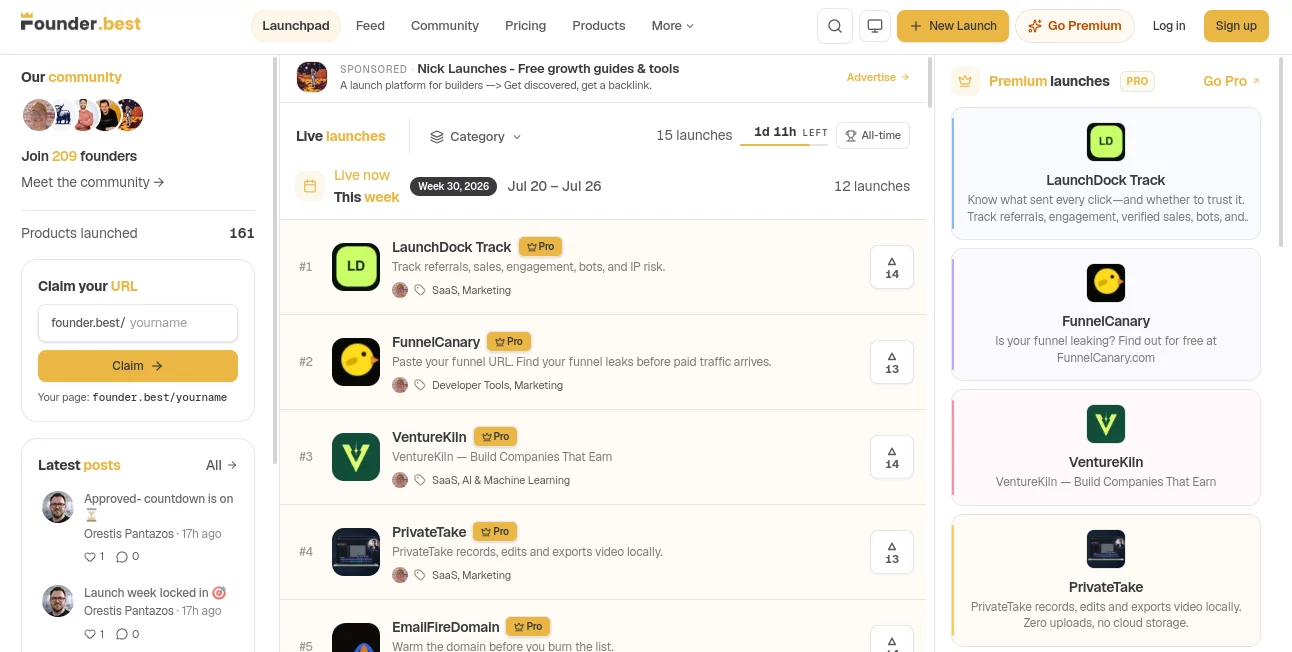Click the founder.best crown logo
Image resolution: width=1292 pixels, height=652 pixels.
[81, 22]
